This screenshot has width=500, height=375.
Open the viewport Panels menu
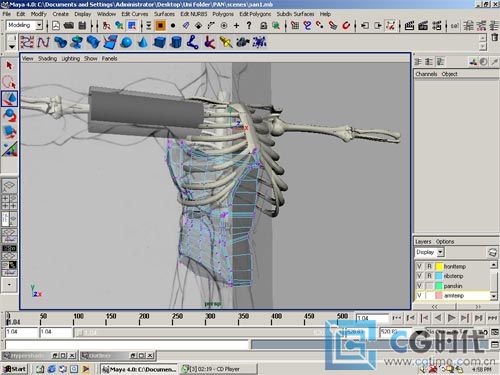pyautogui.click(x=109, y=59)
